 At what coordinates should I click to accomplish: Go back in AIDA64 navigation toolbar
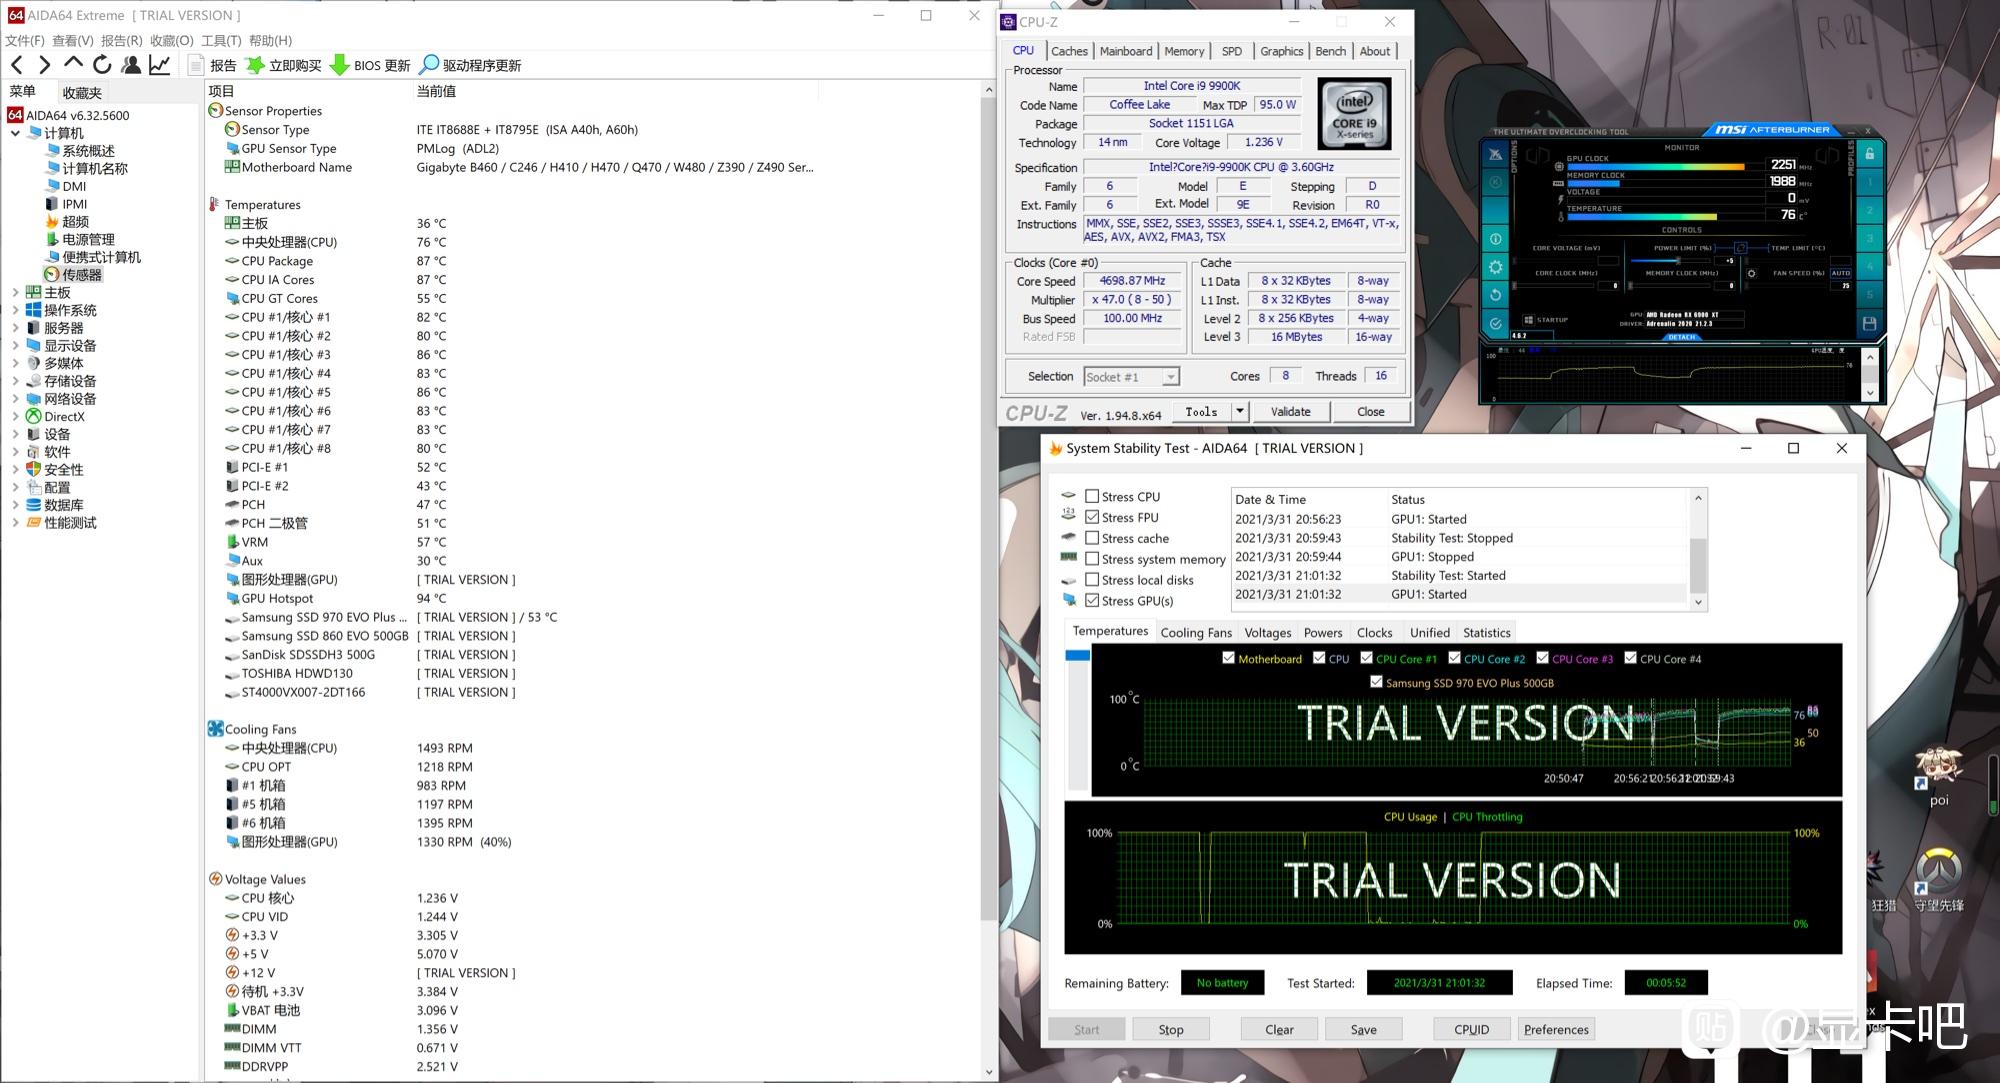pyautogui.click(x=17, y=65)
